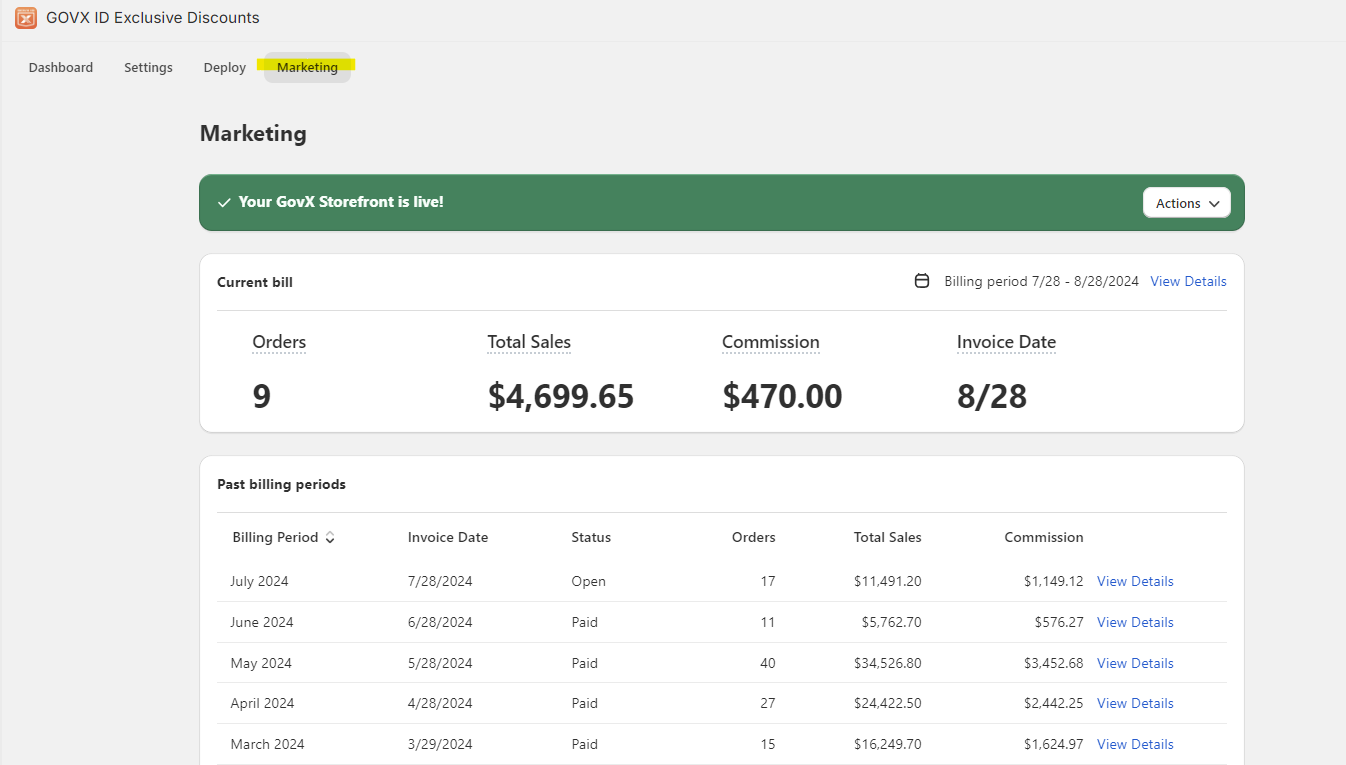Click the Your GovX Storefront is live banner text
Viewport: 1346px width, 765px height.
tap(341, 202)
